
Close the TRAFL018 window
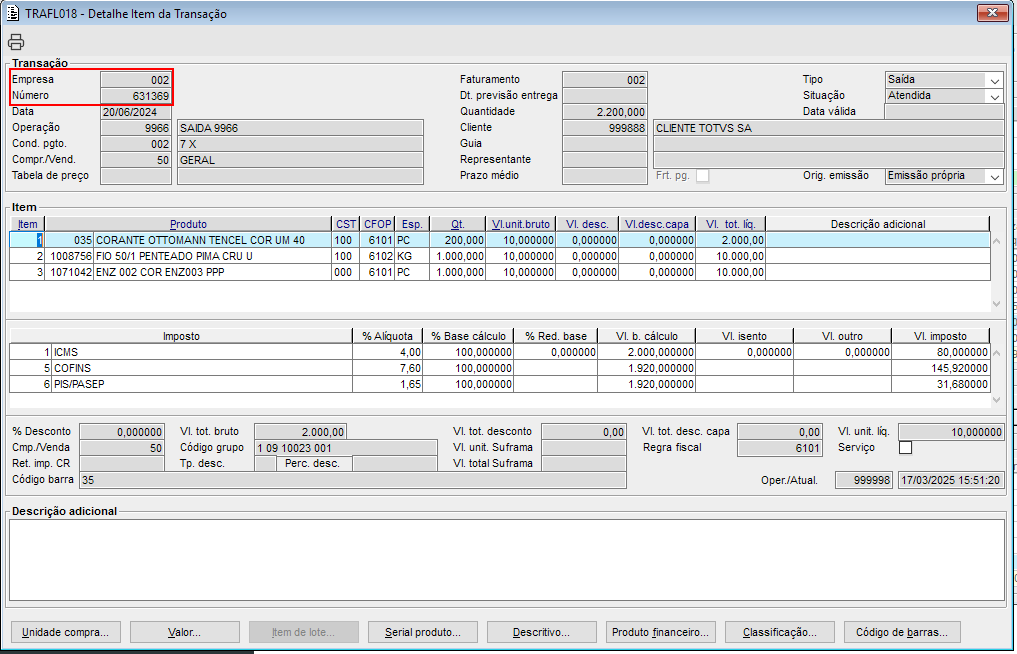point(991,13)
